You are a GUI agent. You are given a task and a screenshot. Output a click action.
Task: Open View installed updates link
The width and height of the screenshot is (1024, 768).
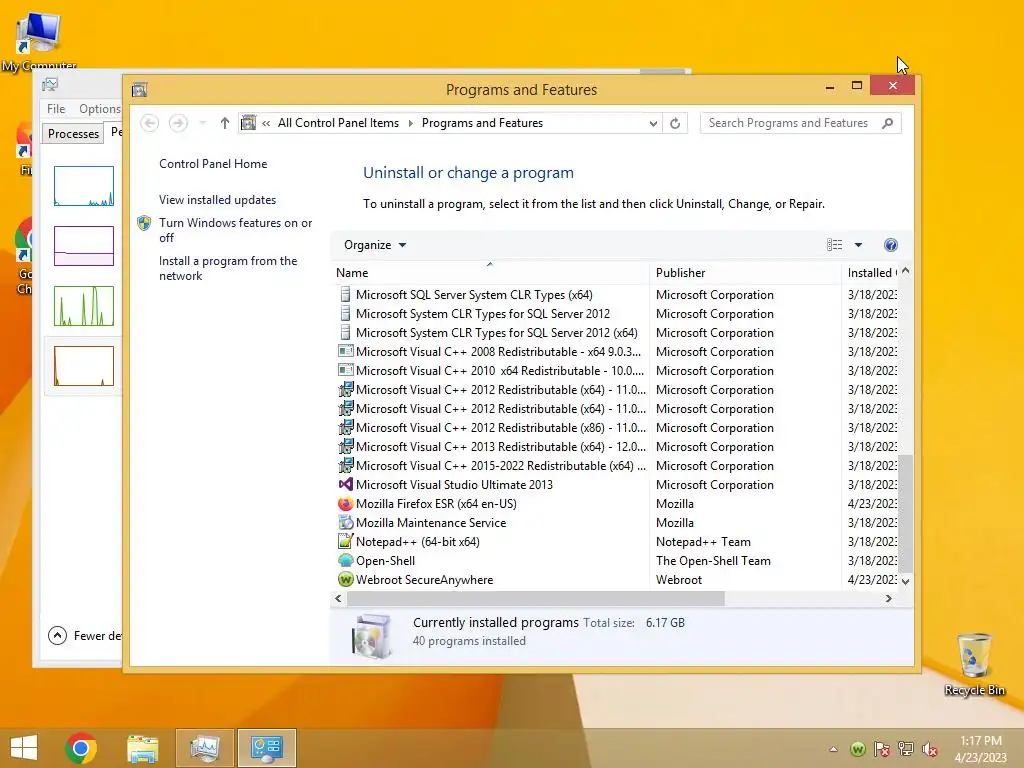pyautogui.click(x=217, y=200)
